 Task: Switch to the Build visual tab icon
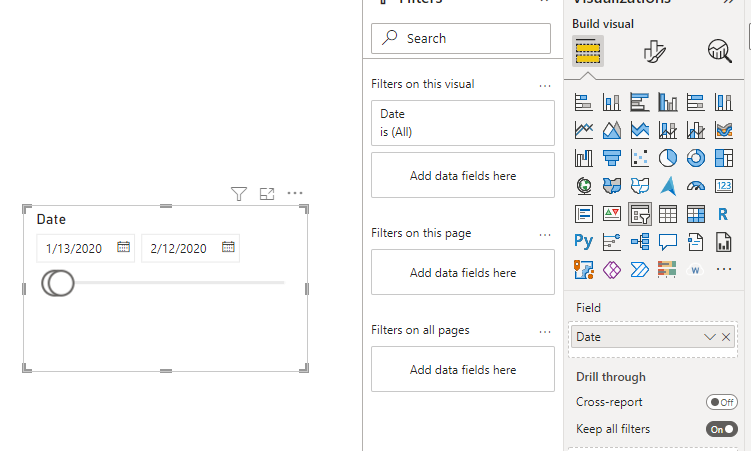click(x=588, y=51)
